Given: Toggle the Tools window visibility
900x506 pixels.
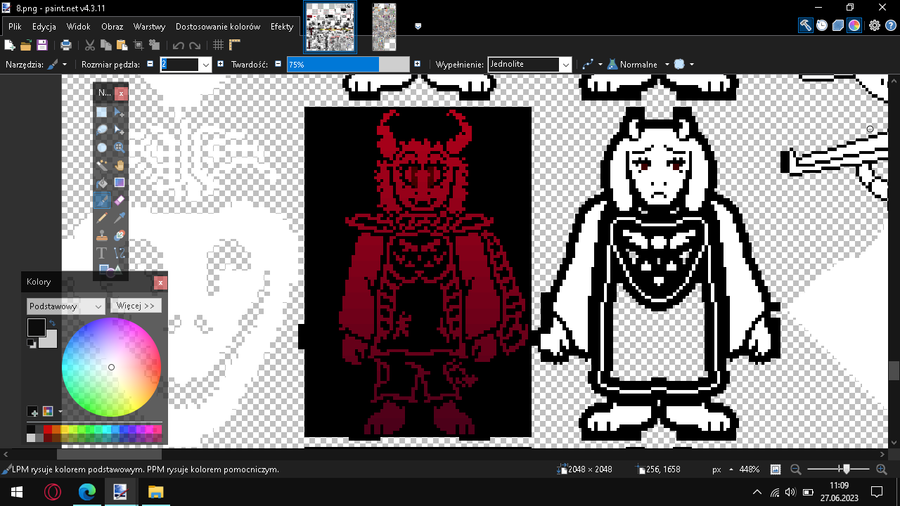Looking at the screenshot, I should pos(805,25).
